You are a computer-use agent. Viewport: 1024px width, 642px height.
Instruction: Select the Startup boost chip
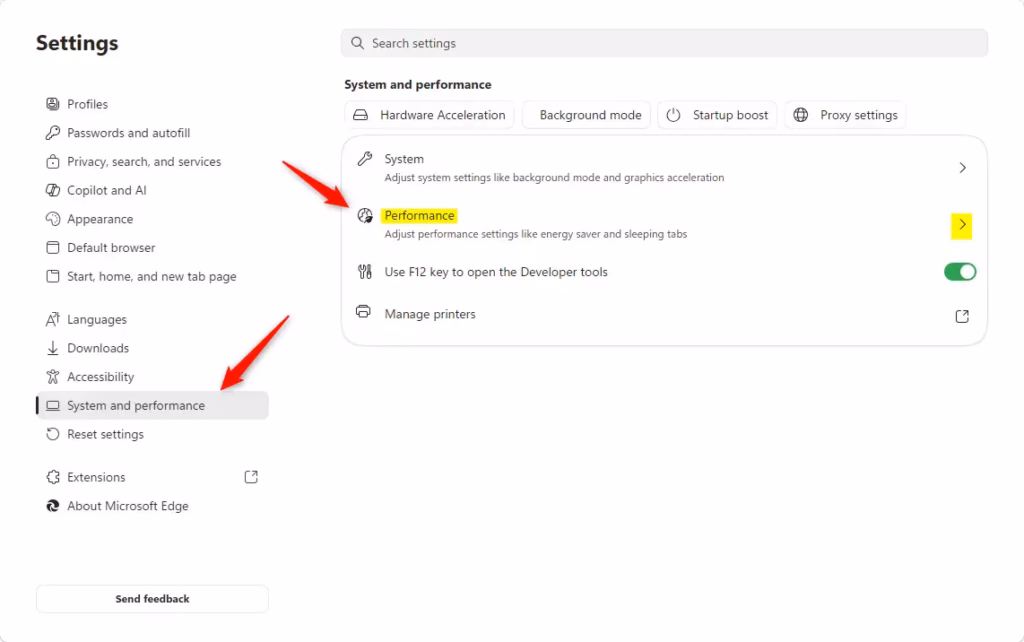(x=717, y=115)
